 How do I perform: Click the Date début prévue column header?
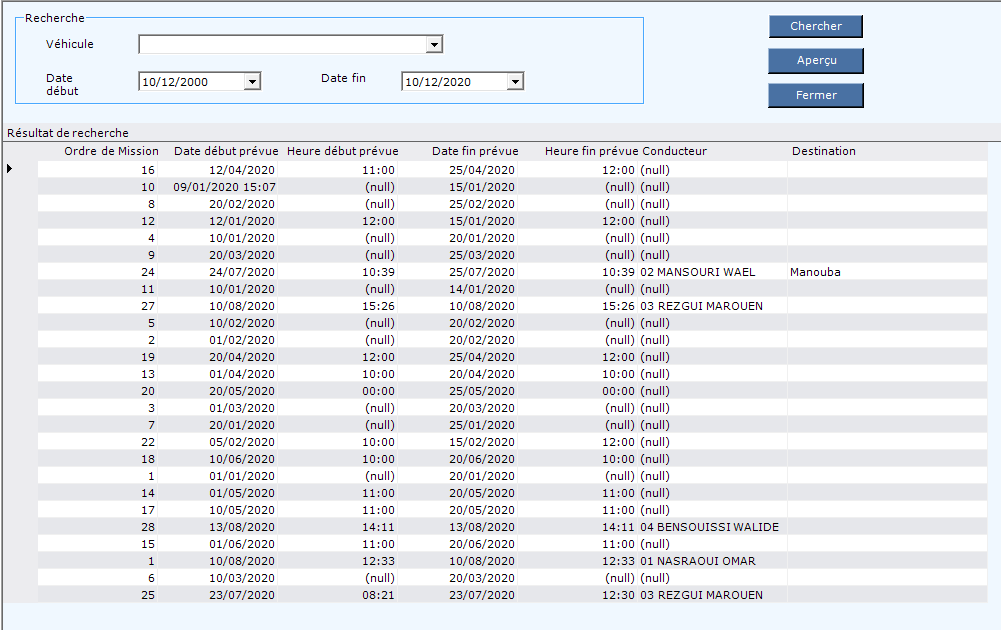pos(226,151)
